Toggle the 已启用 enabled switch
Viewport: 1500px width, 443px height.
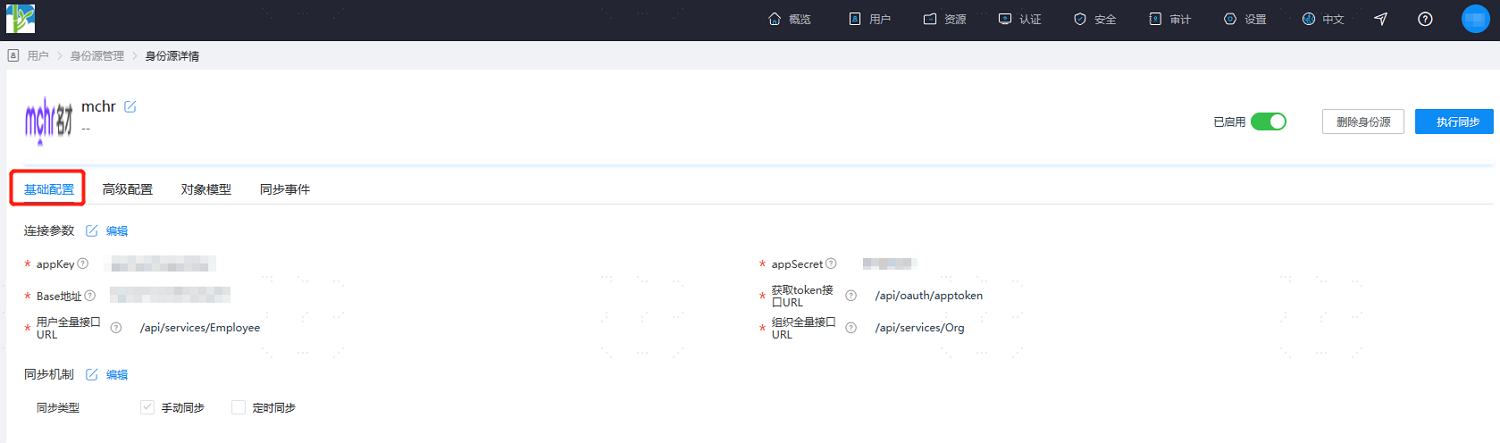coord(1268,122)
